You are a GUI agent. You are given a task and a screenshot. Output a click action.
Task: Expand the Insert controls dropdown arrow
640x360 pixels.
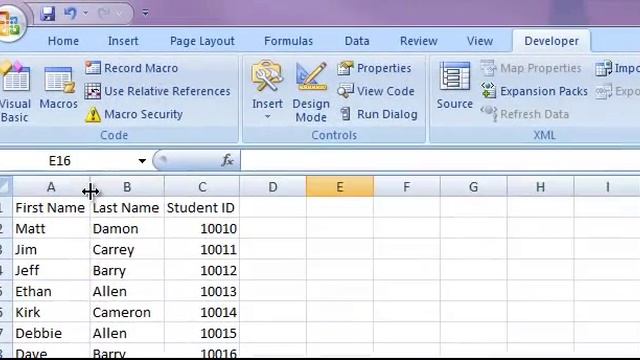point(267,117)
